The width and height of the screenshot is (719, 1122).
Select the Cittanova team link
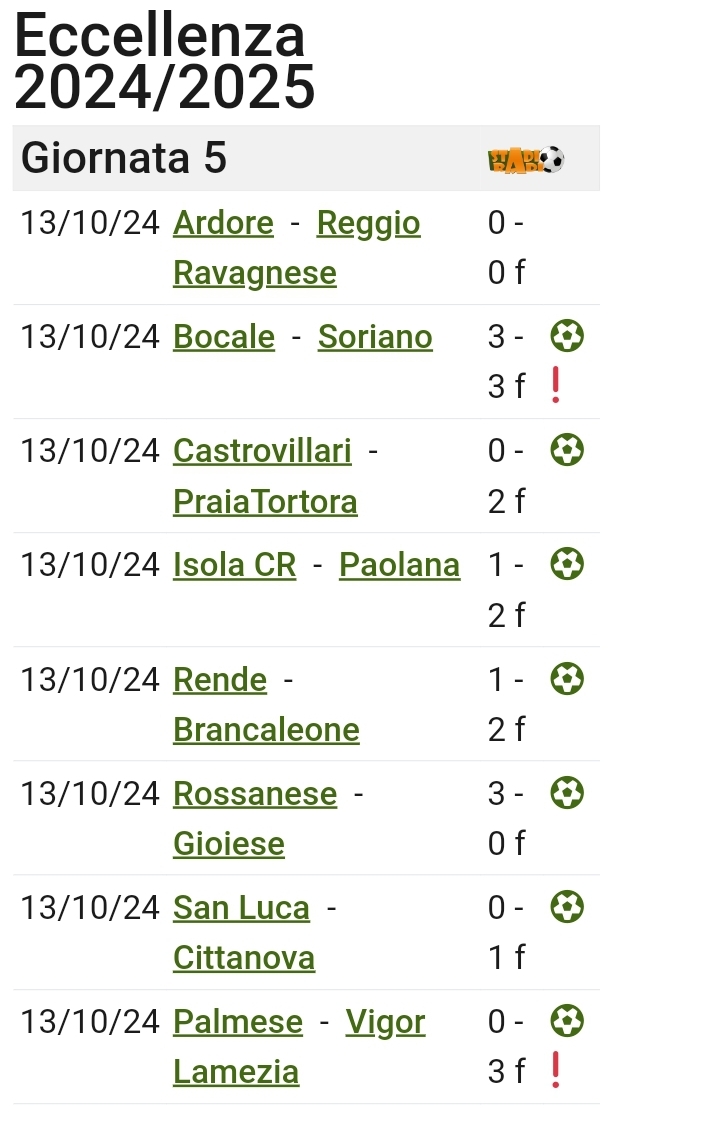pyautogui.click(x=243, y=958)
